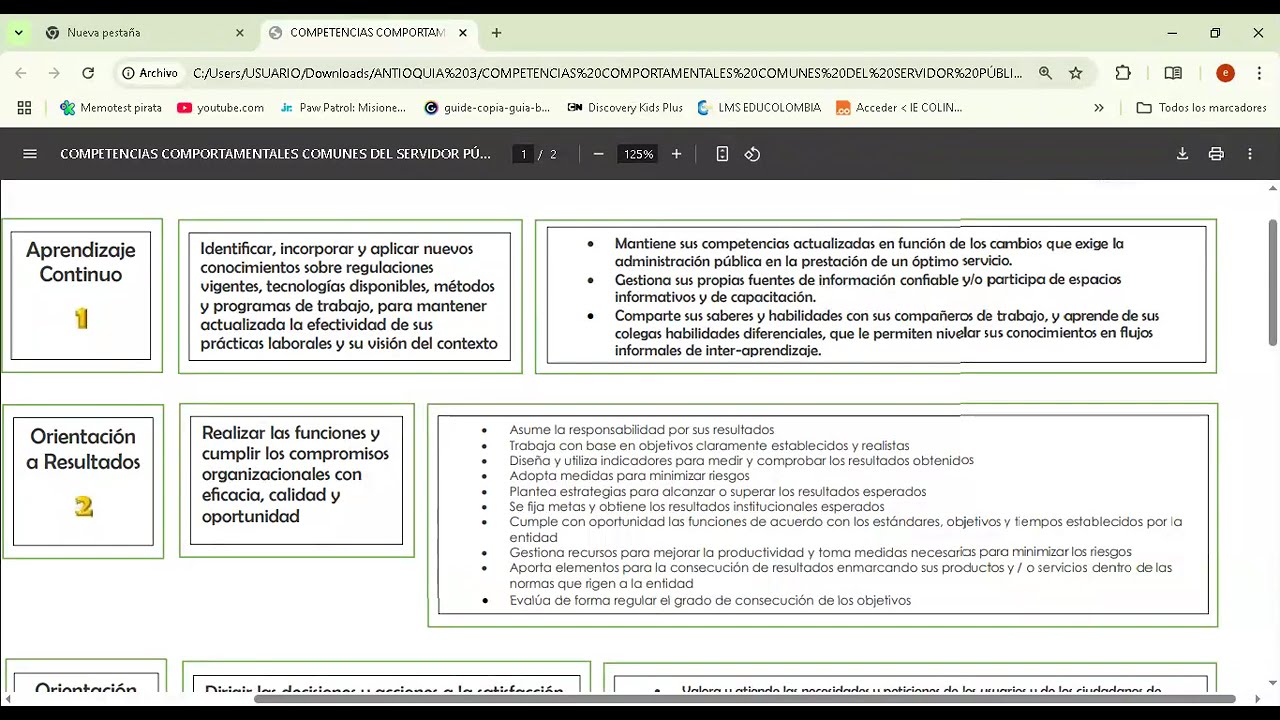
Task: Open the guide-copia-guia-b... bookmark
Action: tap(487, 107)
